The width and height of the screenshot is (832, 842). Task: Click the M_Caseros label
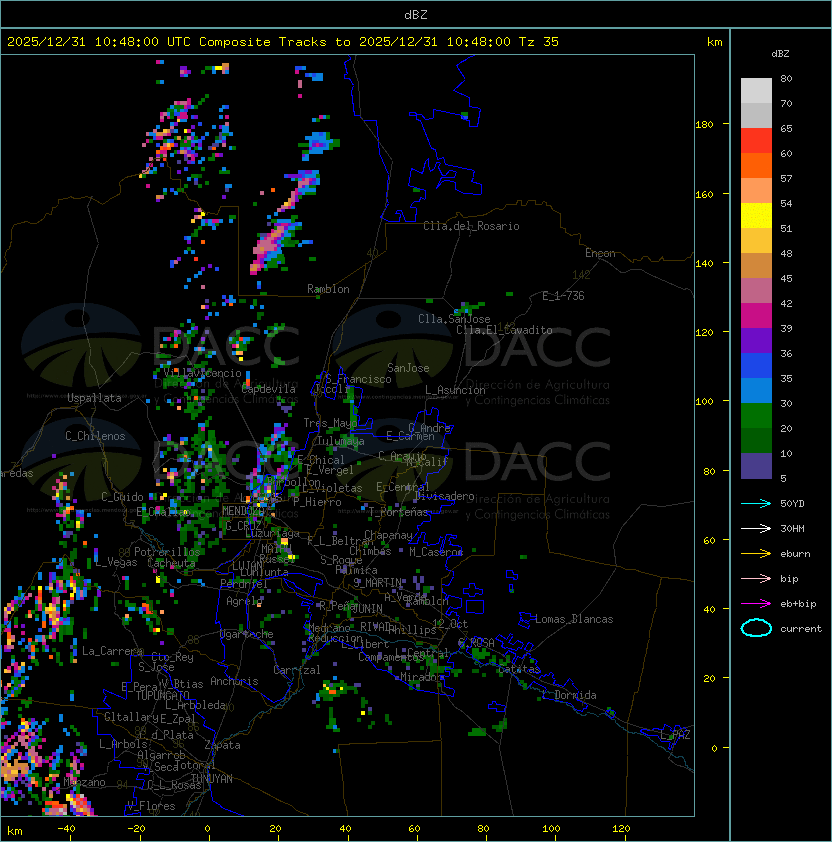point(436,552)
